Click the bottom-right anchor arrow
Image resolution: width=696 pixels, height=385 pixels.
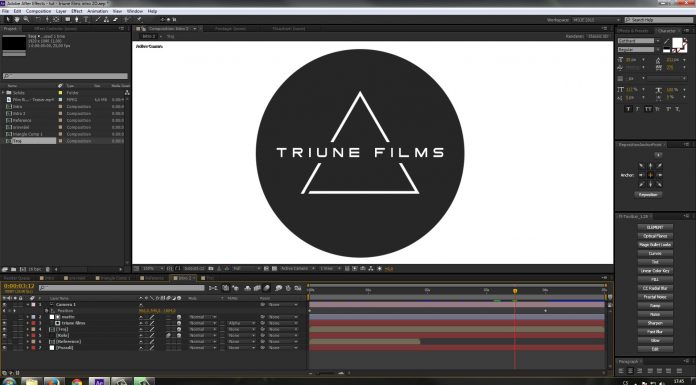pyautogui.click(x=659, y=184)
